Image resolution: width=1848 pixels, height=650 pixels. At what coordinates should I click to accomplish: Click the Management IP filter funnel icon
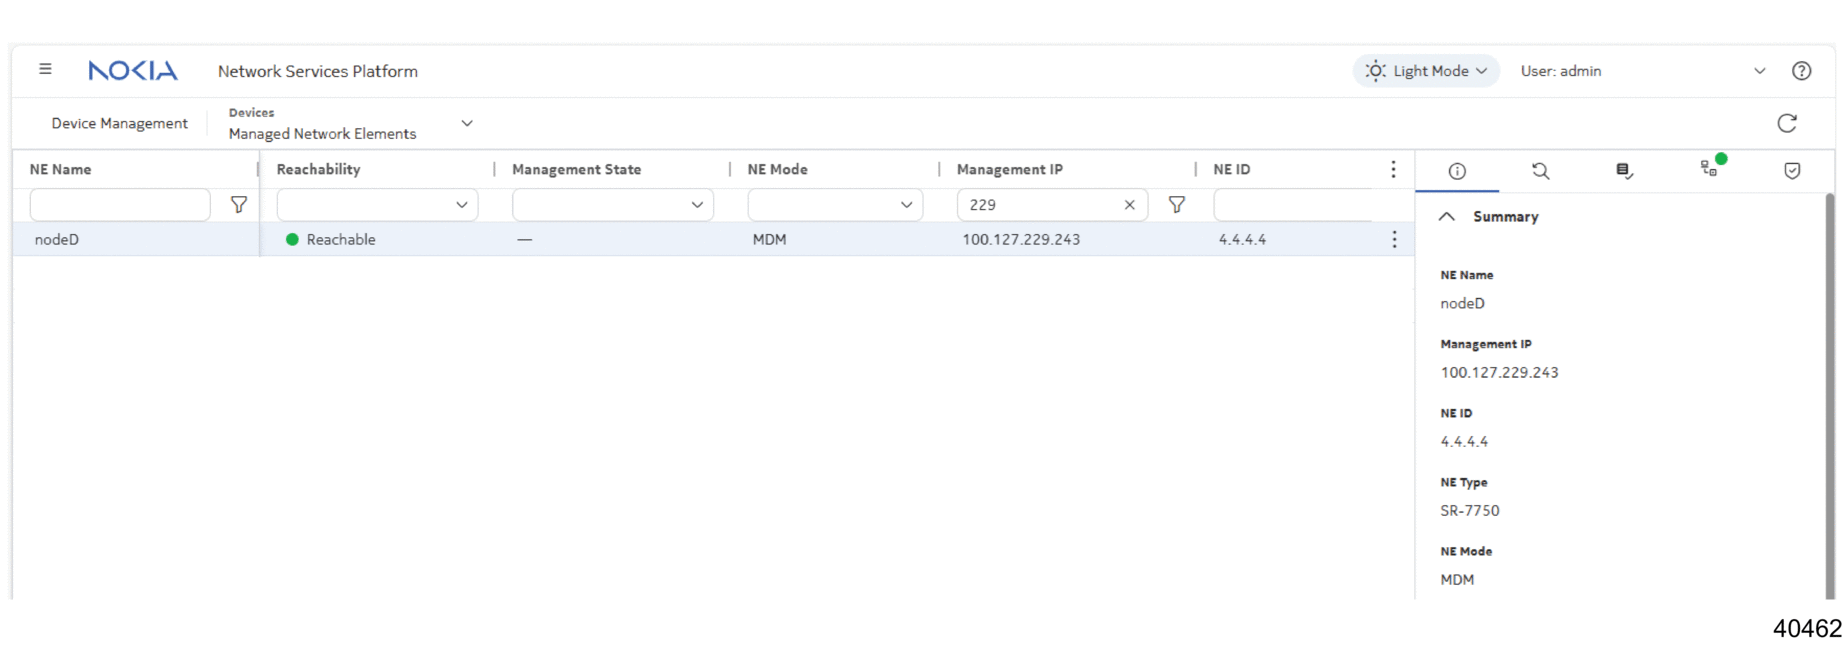(1177, 205)
